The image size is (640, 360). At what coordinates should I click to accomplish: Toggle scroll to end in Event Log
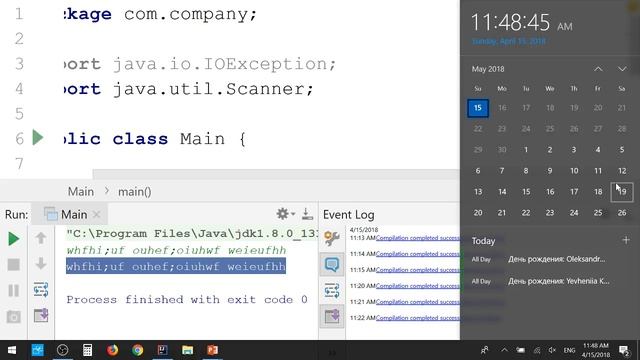(332, 316)
